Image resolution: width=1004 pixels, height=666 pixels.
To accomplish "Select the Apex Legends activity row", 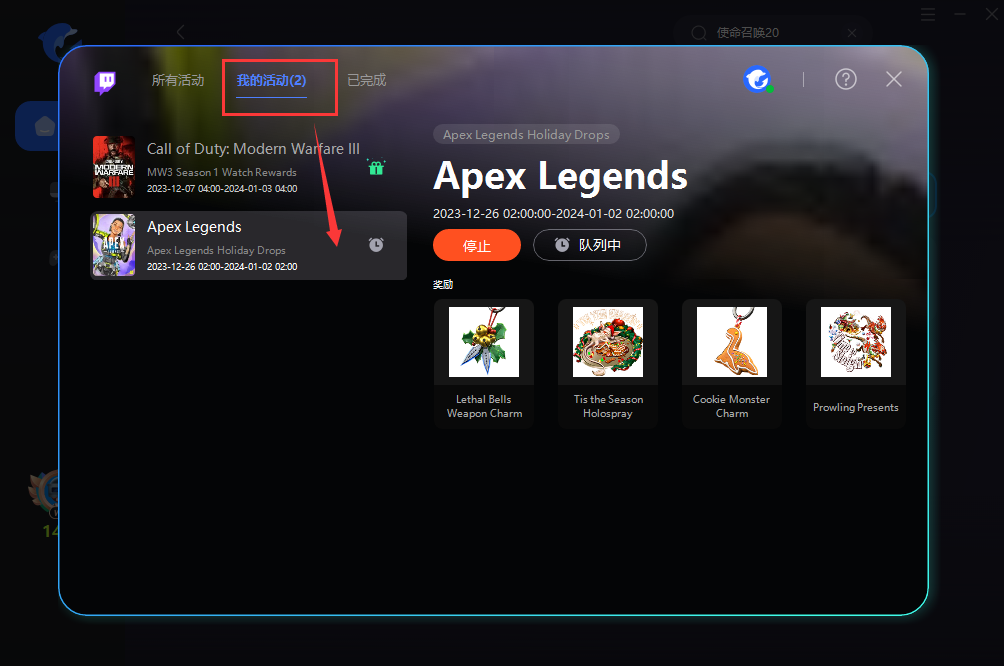I will coord(248,245).
